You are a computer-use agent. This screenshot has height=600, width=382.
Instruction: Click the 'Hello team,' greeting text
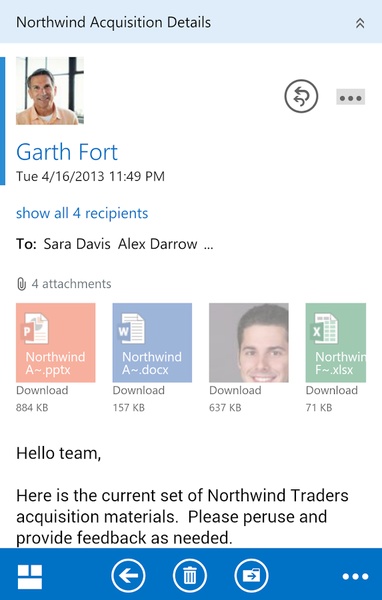click(x=58, y=453)
